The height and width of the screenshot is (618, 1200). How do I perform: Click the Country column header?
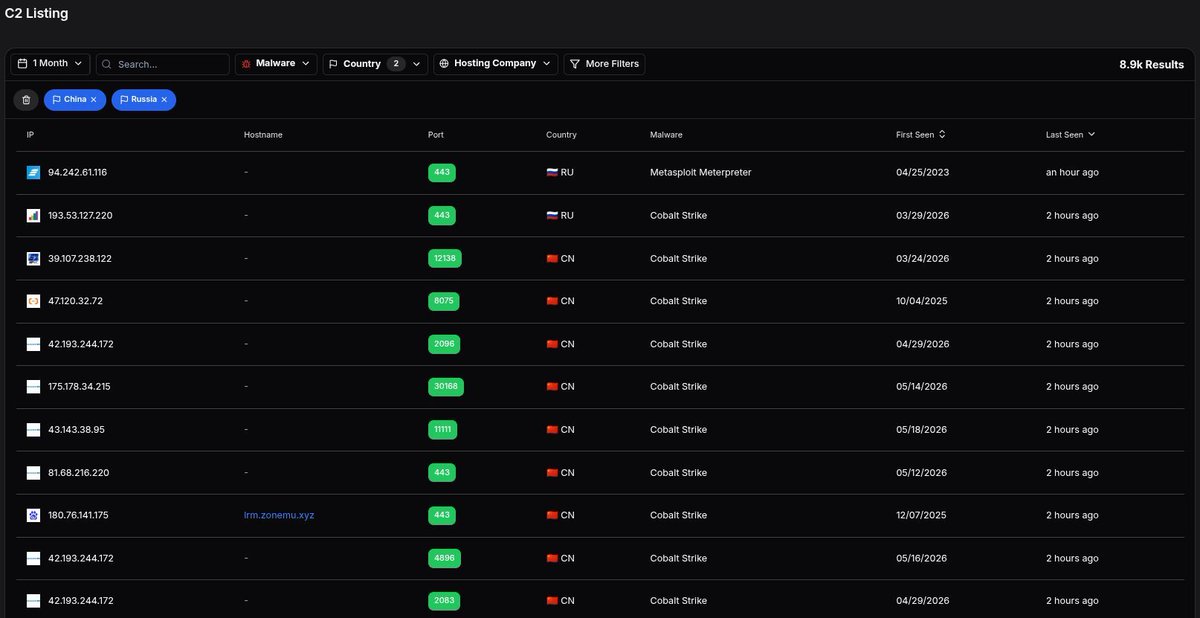point(561,134)
